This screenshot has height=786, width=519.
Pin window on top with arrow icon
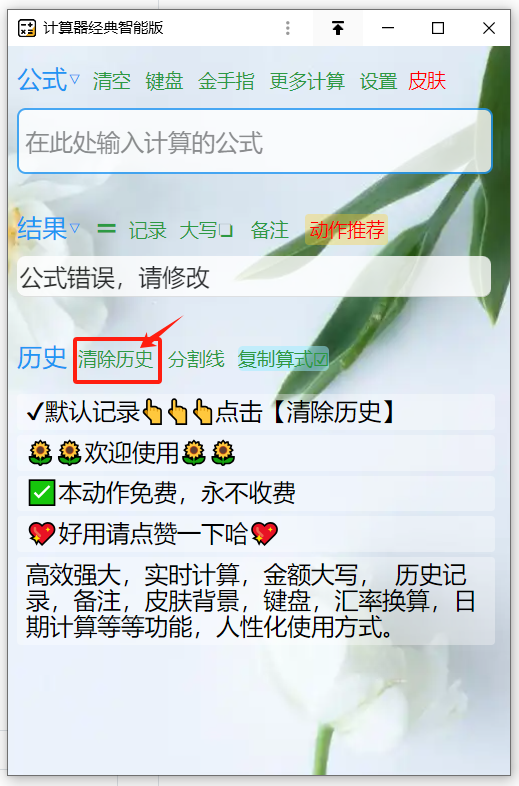pos(338,28)
